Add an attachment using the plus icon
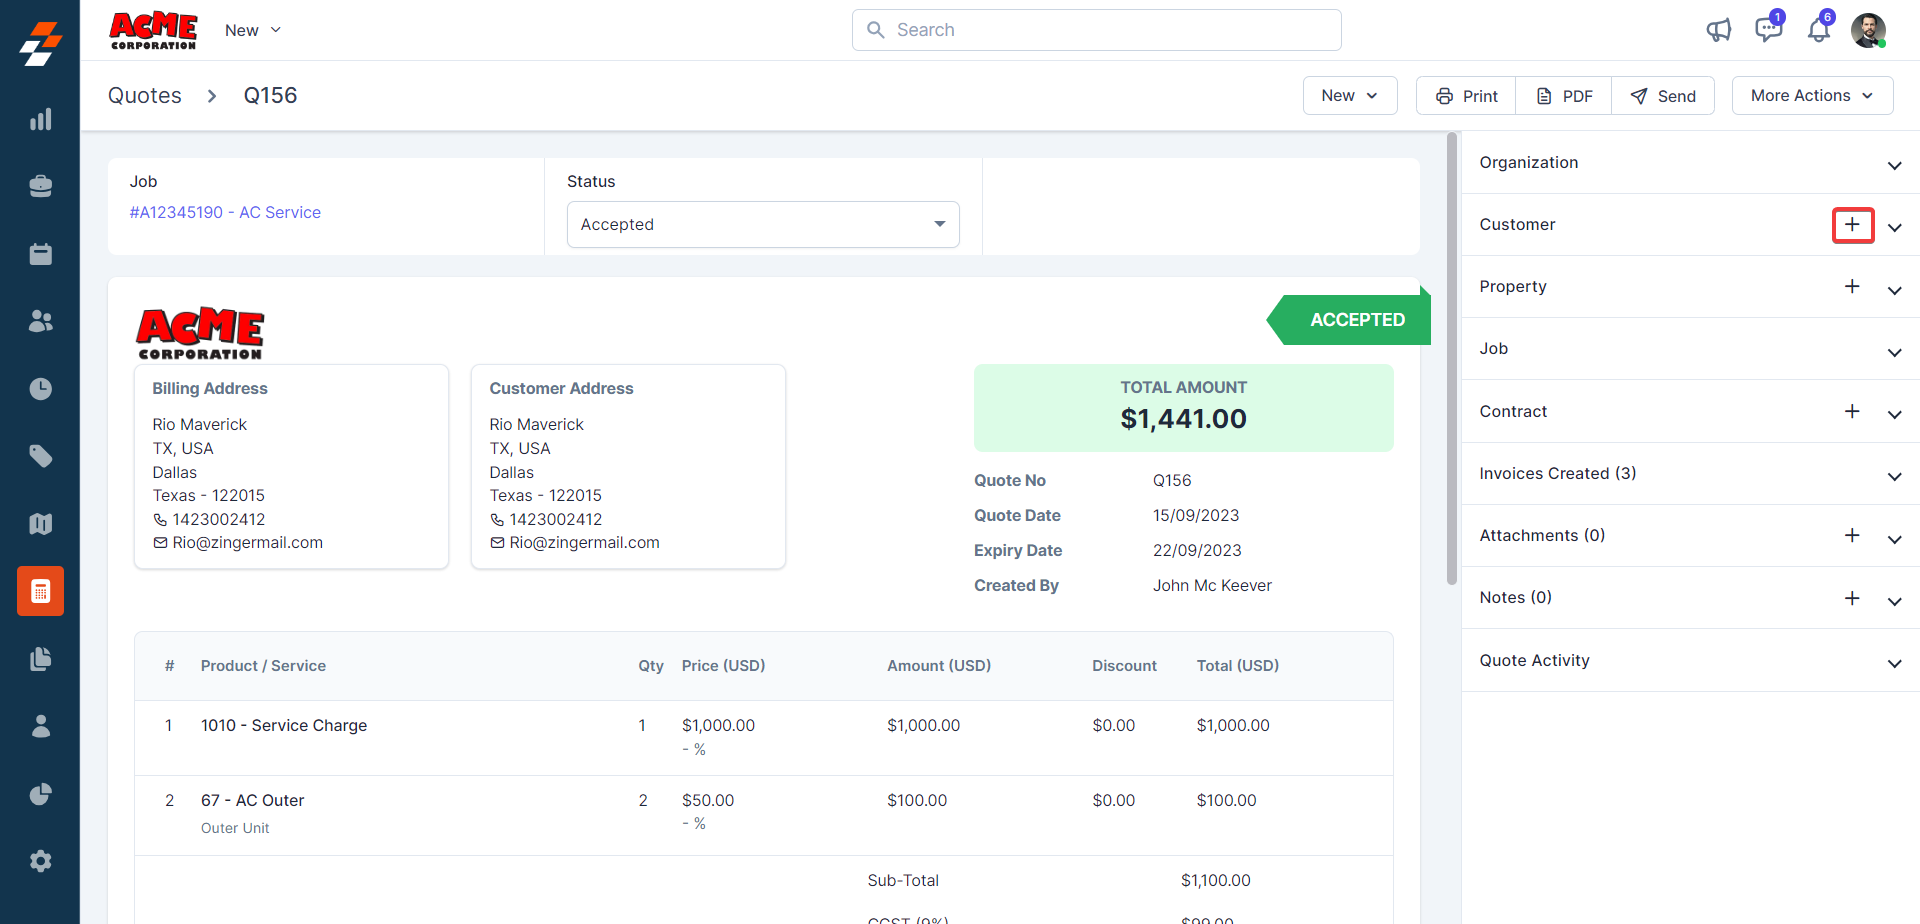Screen dimensions: 1920x924 point(1852,536)
